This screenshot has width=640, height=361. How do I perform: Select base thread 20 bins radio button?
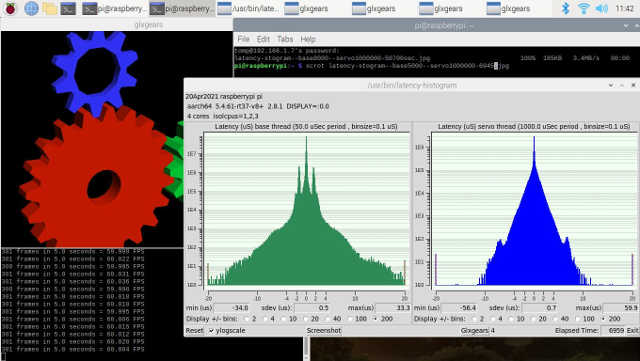pyautogui.click(x=305, y=319)
